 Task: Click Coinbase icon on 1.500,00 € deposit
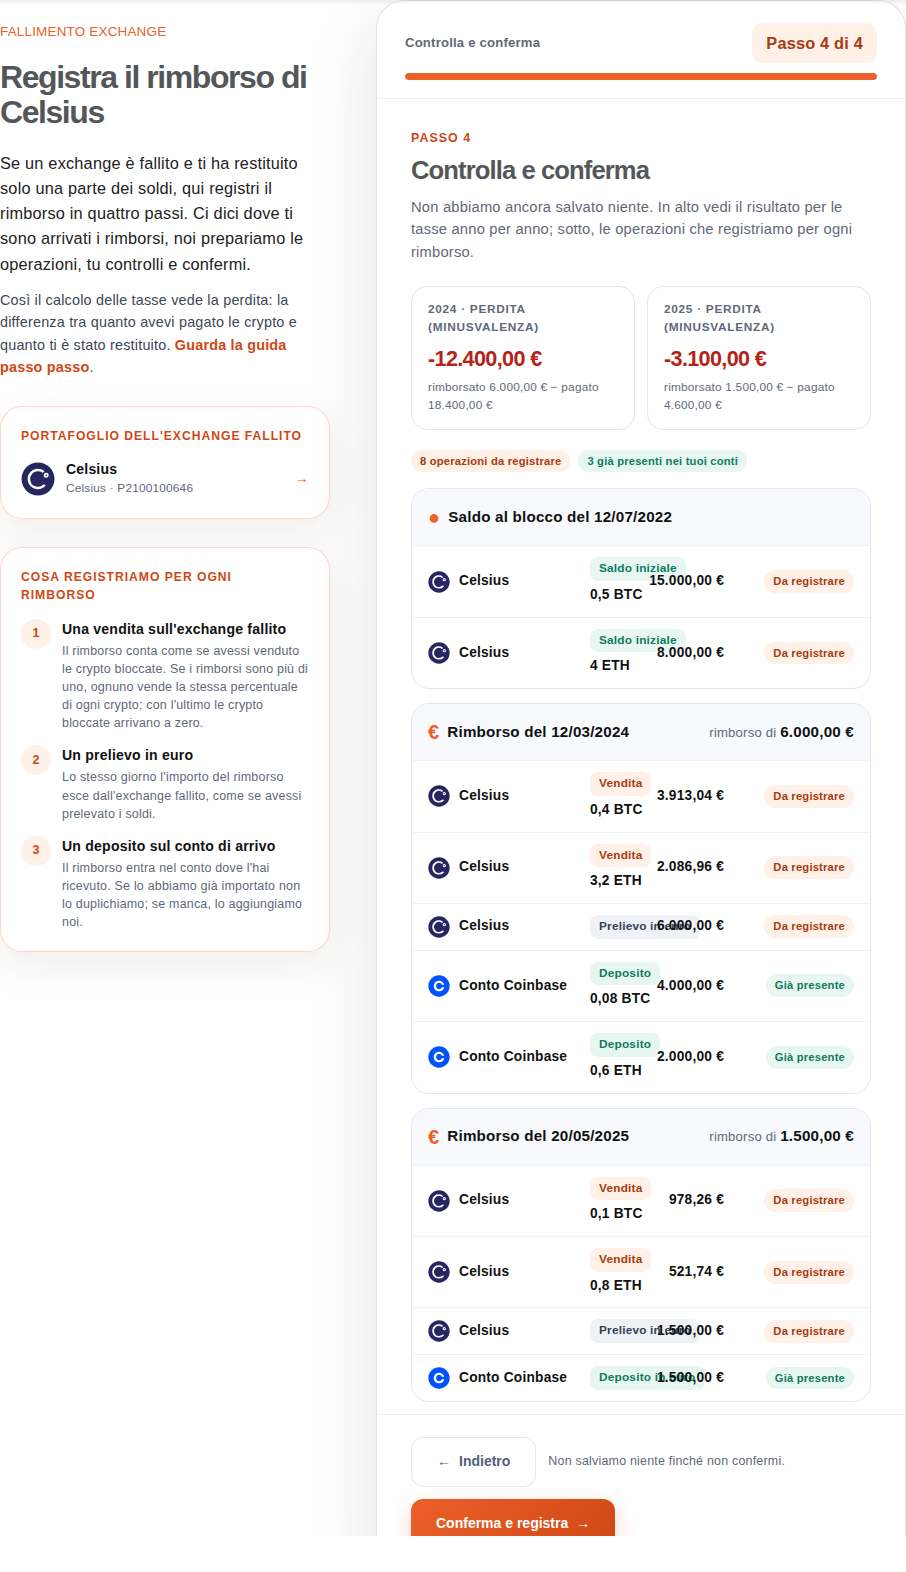pos(439,1378)
